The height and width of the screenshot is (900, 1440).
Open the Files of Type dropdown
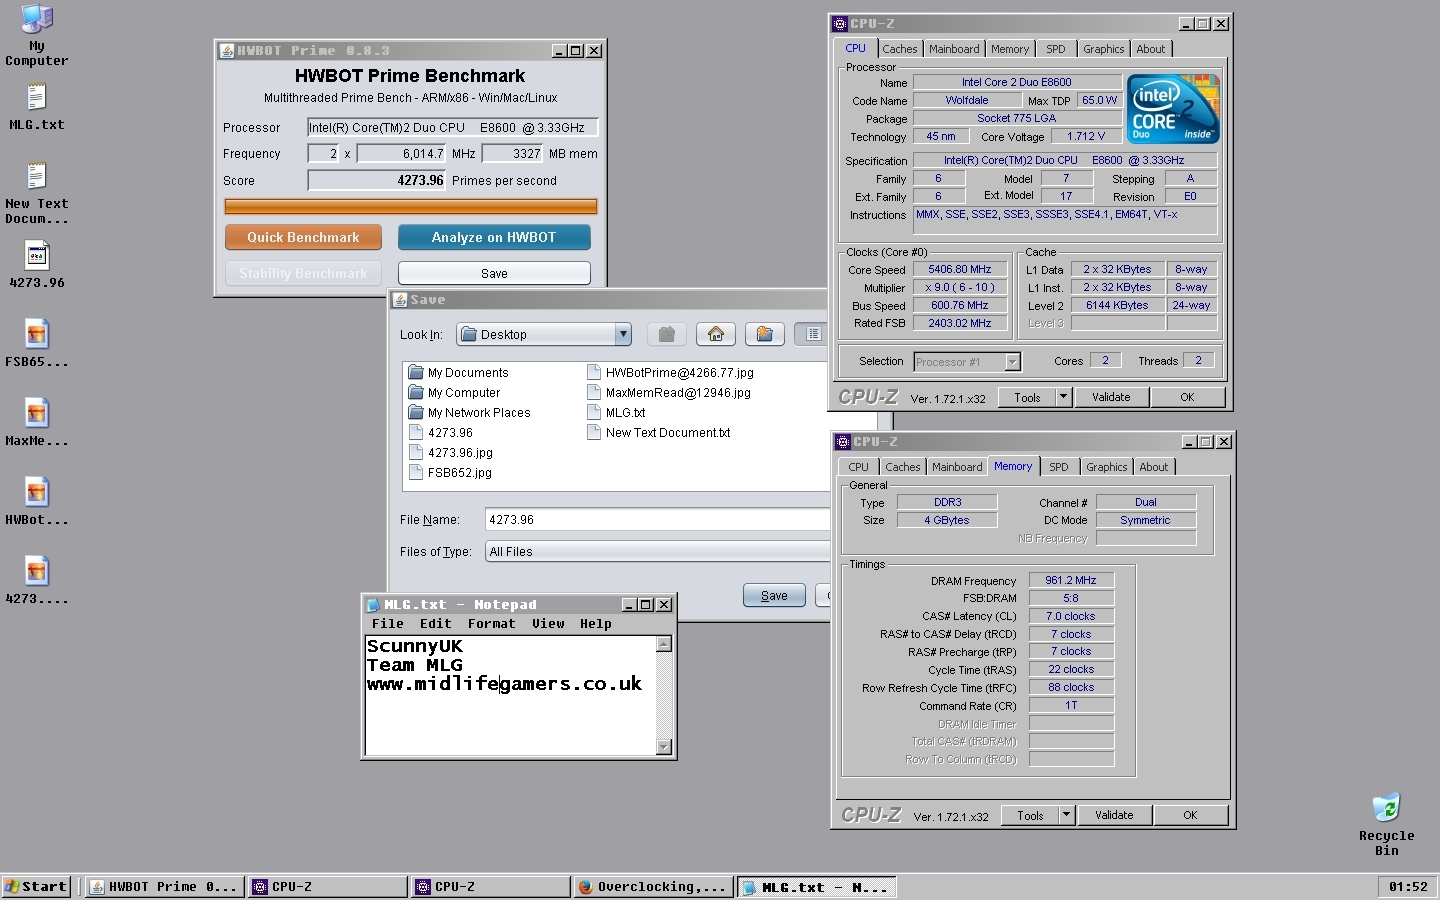tap(657, 551)
